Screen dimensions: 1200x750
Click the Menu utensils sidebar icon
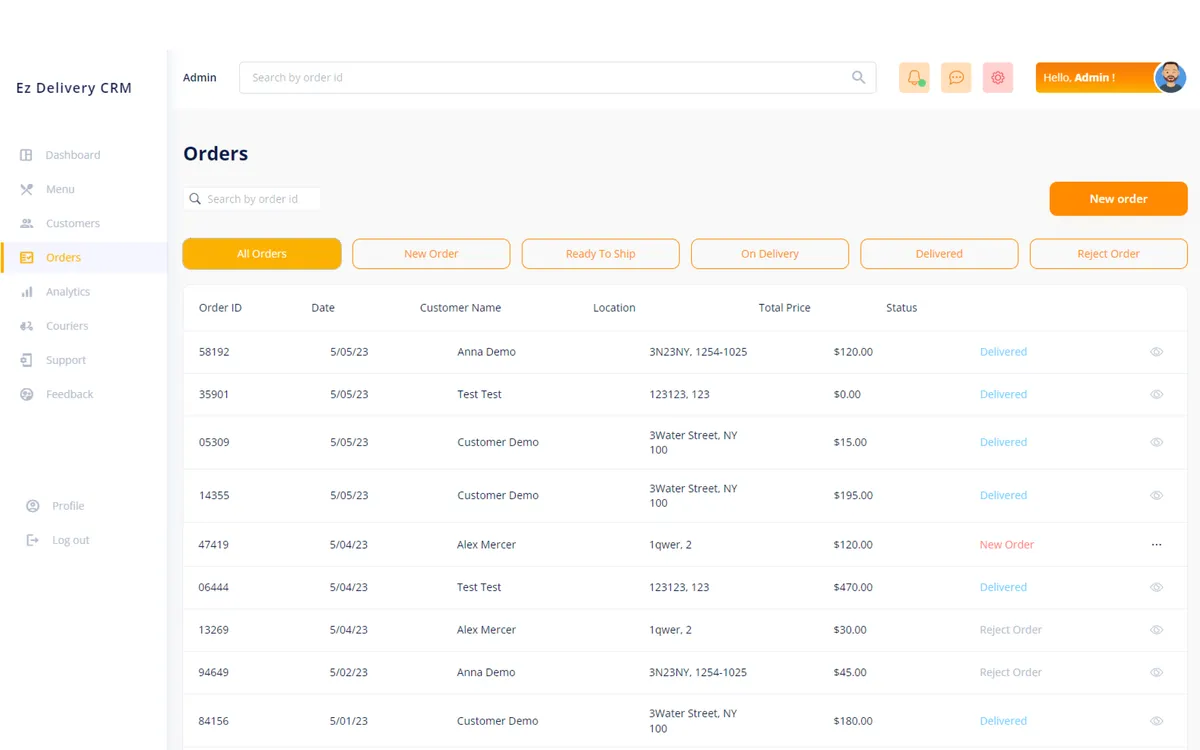click(26, 189)
